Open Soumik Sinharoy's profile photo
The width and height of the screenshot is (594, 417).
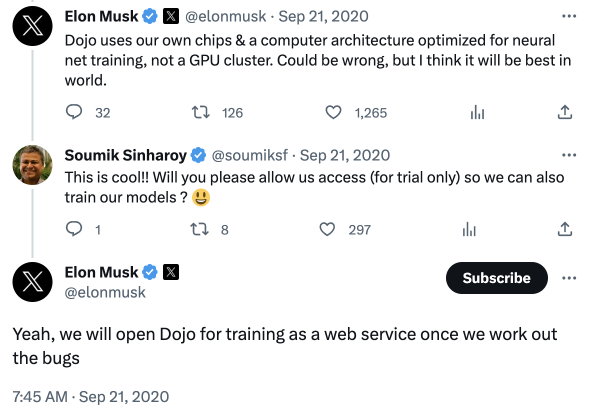33,165
